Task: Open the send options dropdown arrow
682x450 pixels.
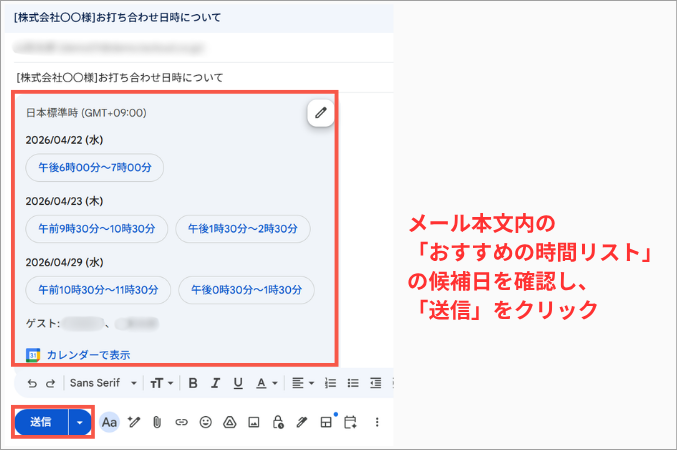Action: (80, 422)
